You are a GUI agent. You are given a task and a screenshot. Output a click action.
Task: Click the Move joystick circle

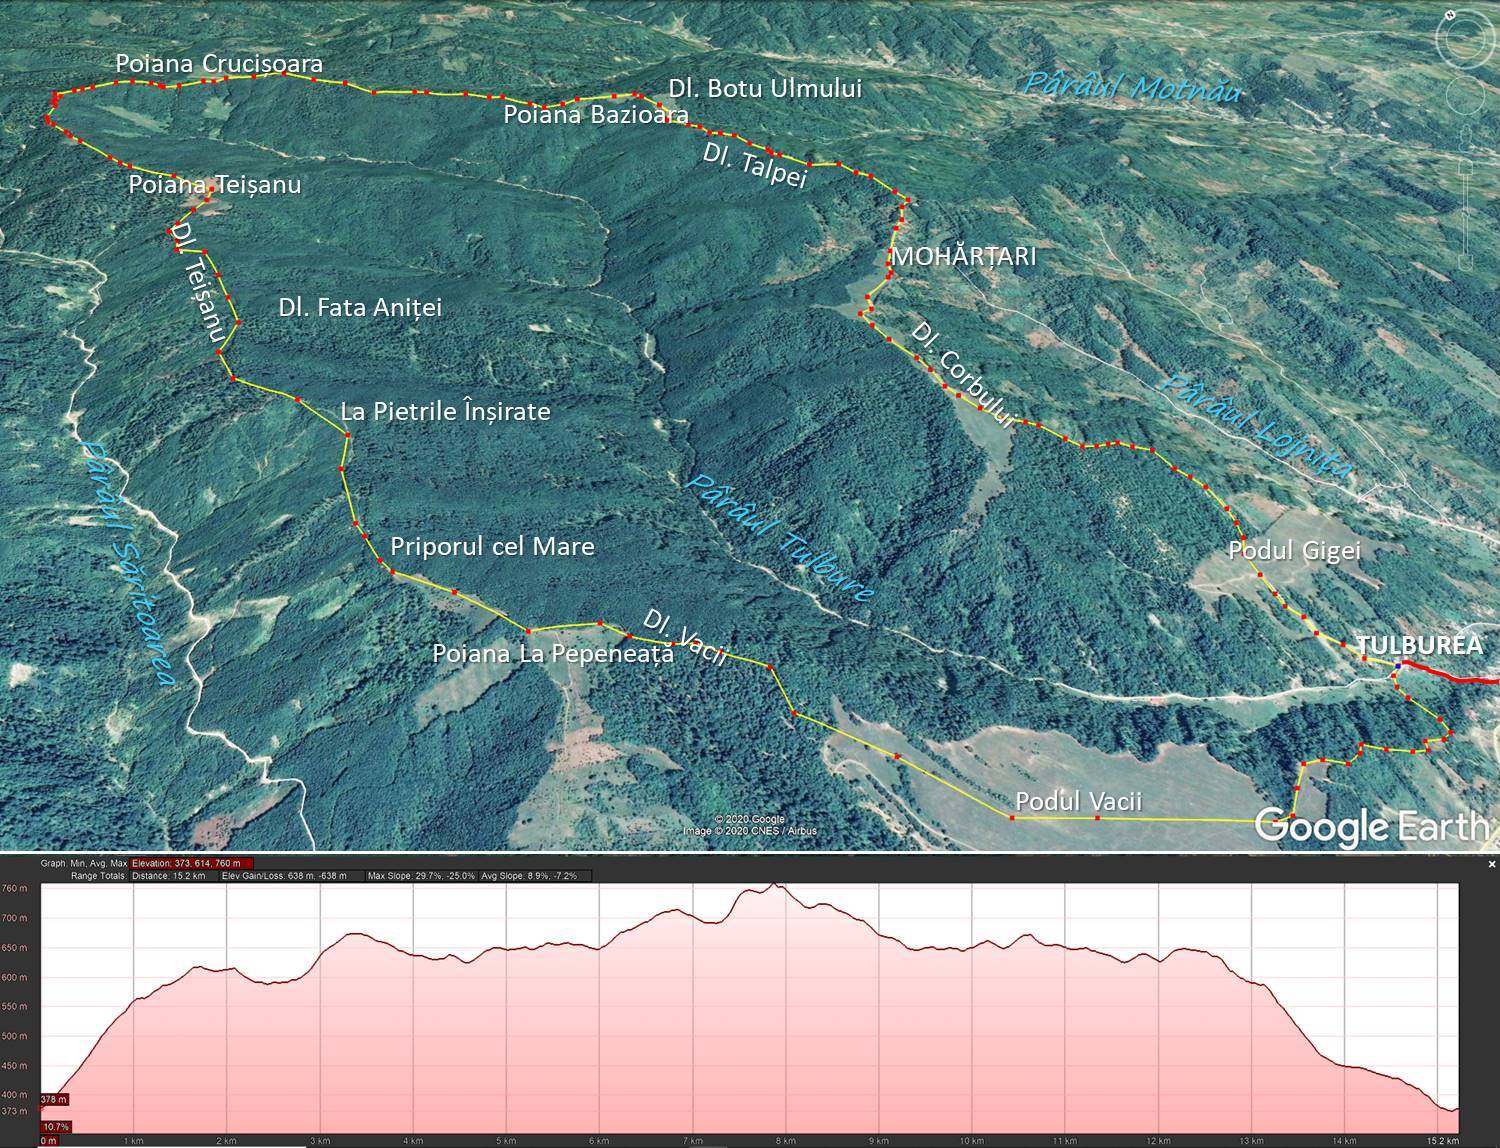(x=1464, y=97)
